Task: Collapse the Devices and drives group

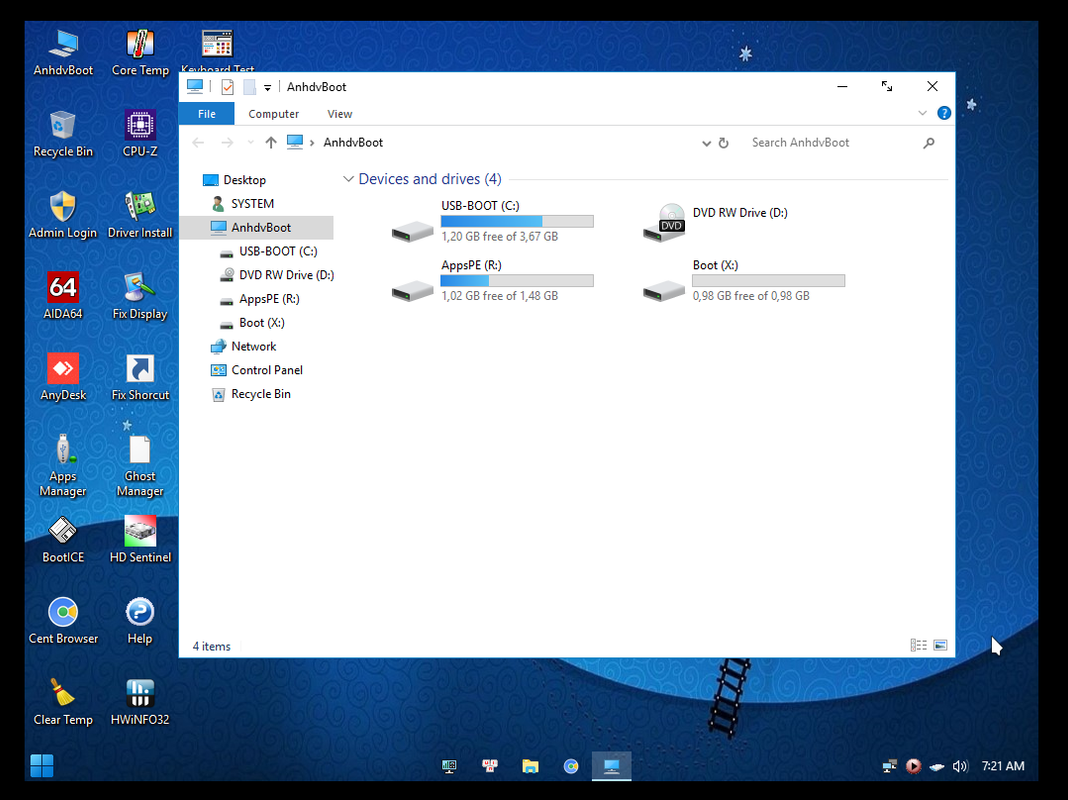Action: tap(348, 179)
